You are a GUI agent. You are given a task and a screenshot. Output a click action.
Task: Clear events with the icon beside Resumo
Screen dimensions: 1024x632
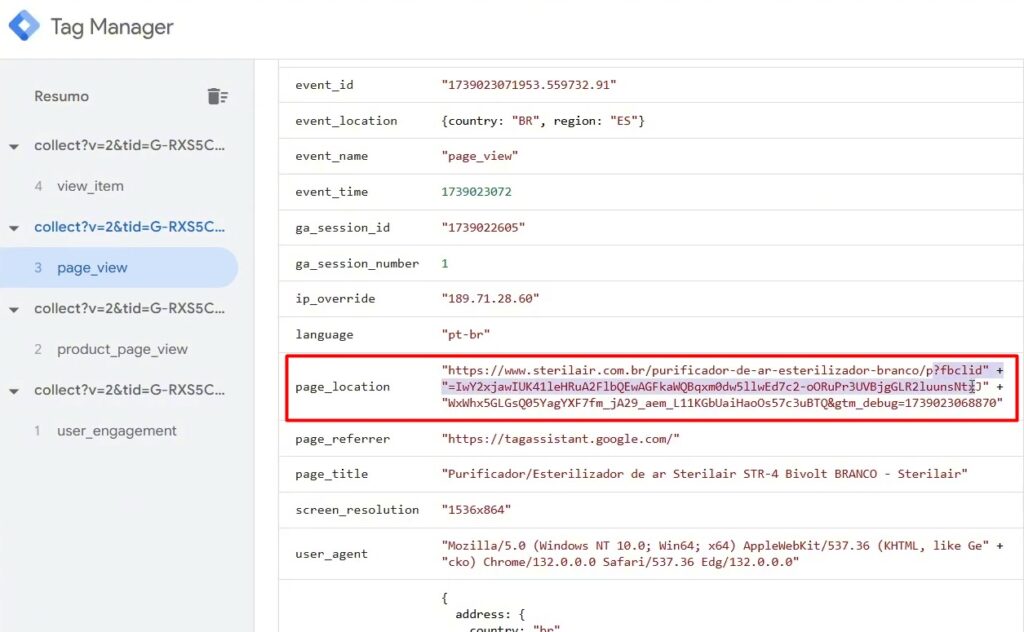coord(217,96)
